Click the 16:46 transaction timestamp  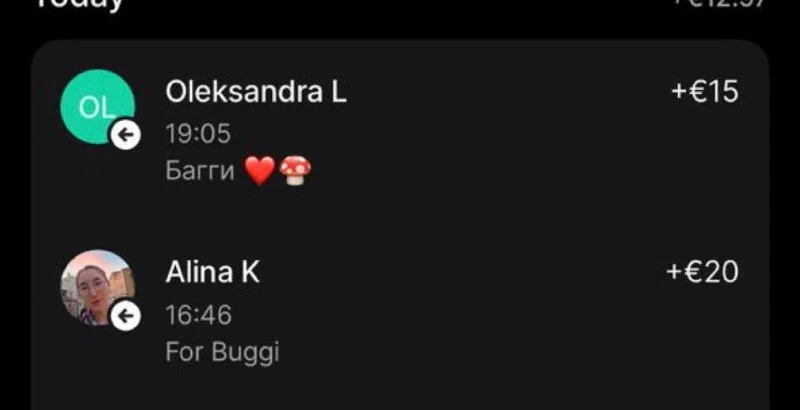(x=199, y=315)
